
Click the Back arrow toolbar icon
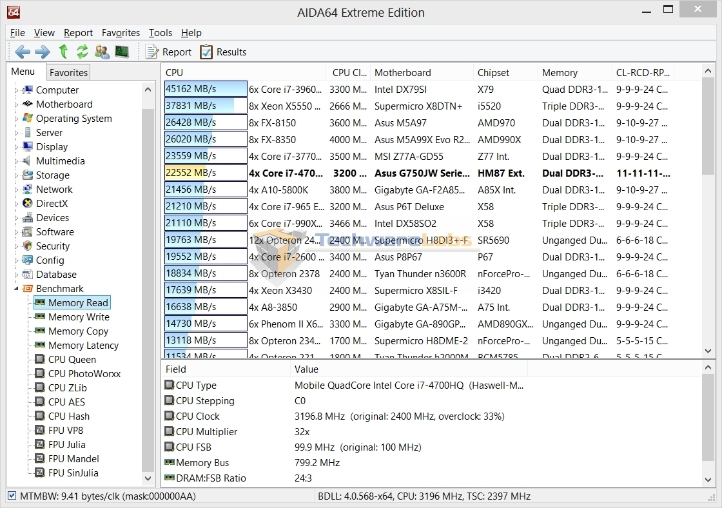[22, 52]
